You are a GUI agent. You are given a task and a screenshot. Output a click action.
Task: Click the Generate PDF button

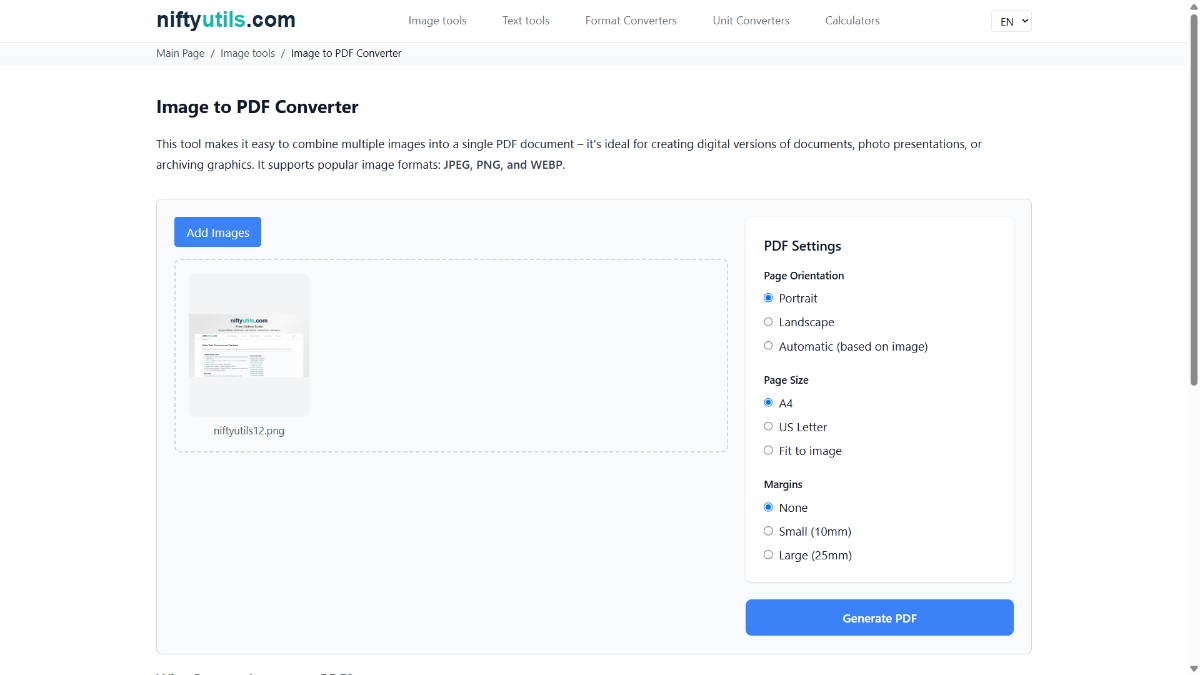tap(879, 618)
